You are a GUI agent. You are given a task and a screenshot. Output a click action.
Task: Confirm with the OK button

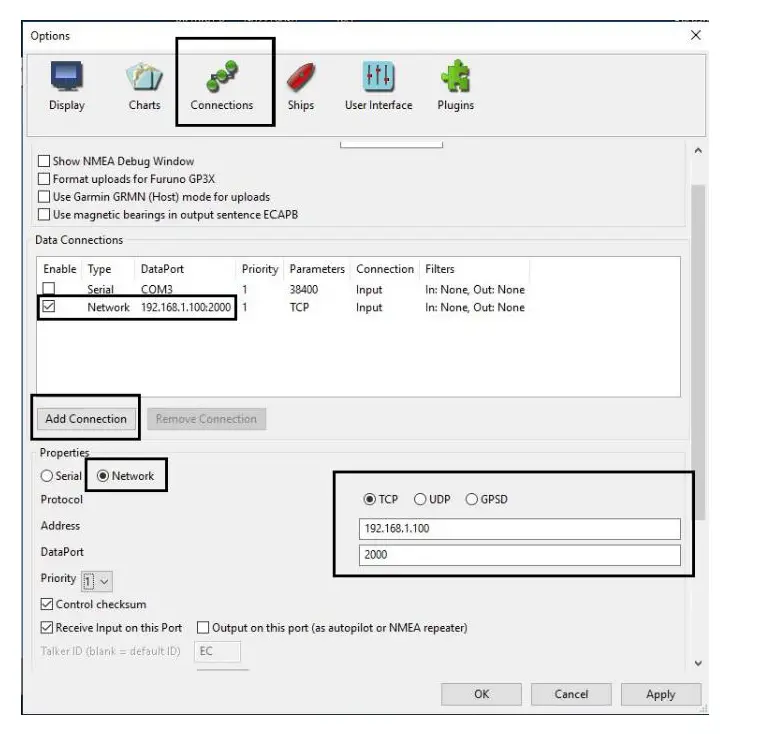click(481, 694)
